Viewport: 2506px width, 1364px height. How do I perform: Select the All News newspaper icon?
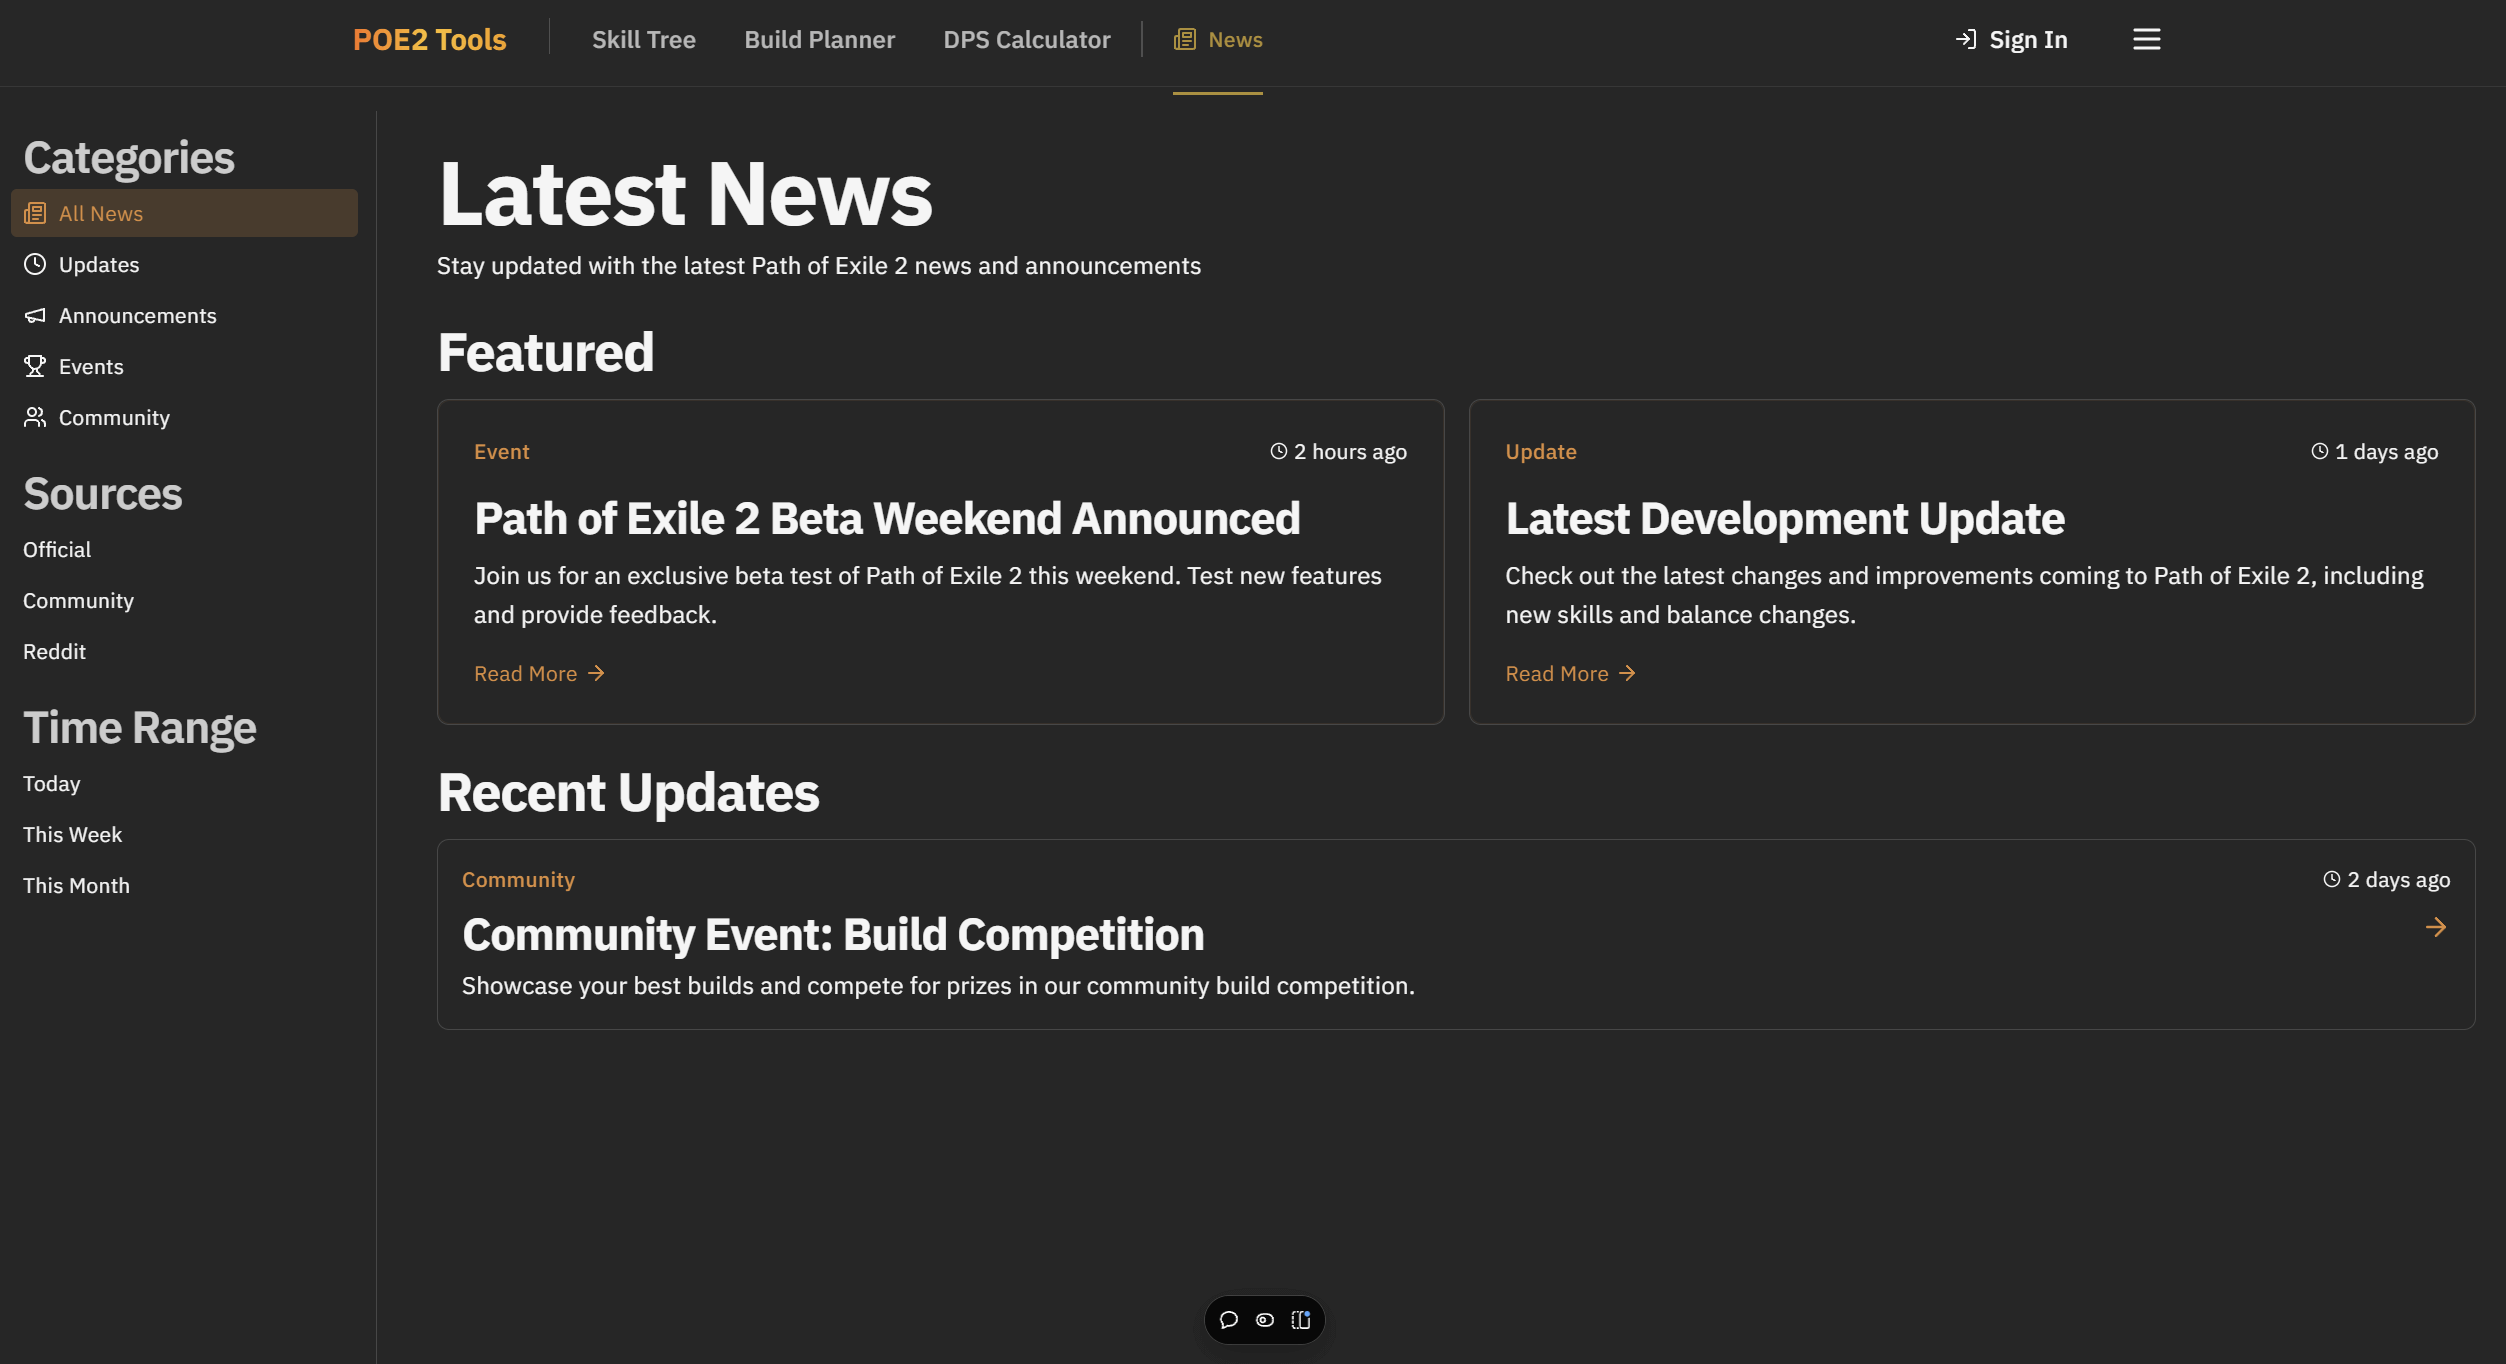[x=35, y=213]
